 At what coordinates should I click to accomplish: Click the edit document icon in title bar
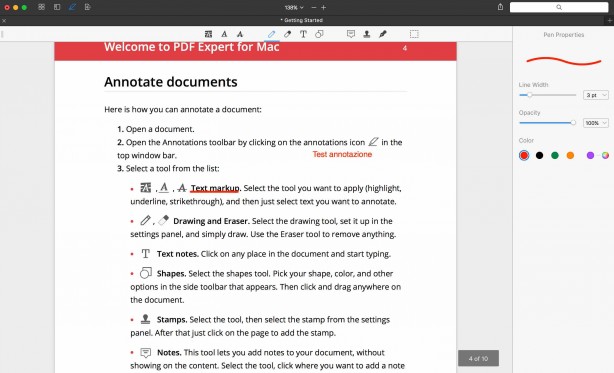point(88,7)
